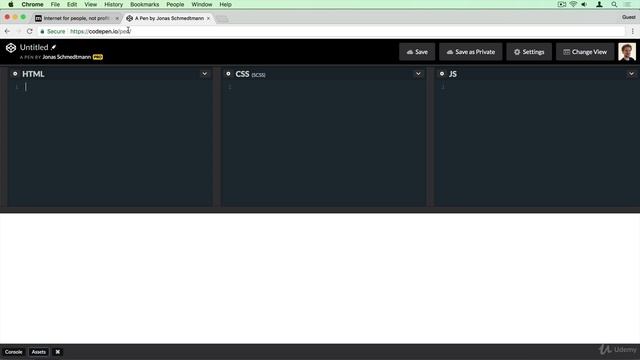640x360 pixels.
Task: Click the user account menu bar icon
Action: point(599,4)
